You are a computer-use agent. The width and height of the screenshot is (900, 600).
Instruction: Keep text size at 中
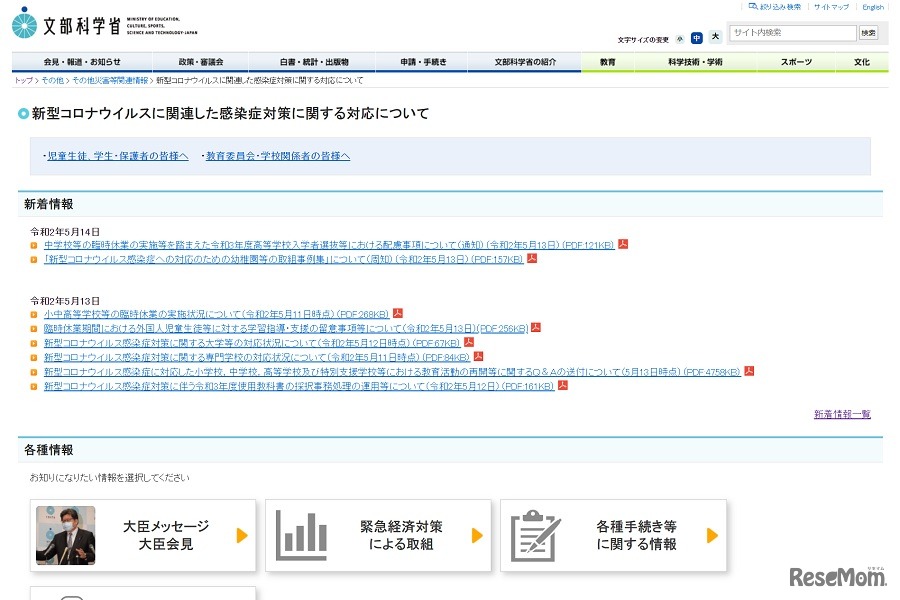[x=697, y=37]
